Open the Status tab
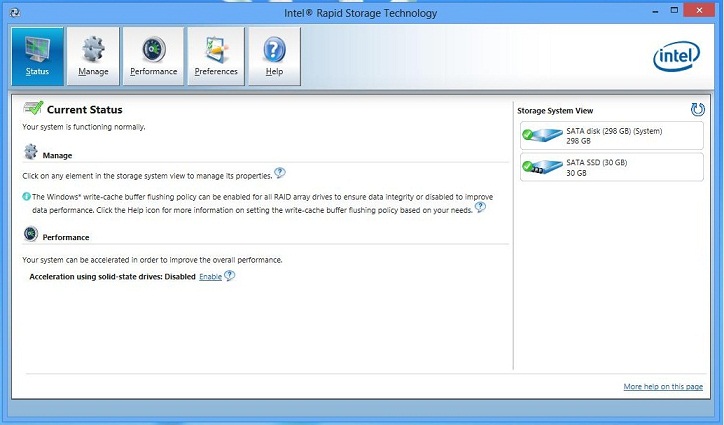This screenshot has height=425, width=724. pyautogui.click(x=37, y=56)
